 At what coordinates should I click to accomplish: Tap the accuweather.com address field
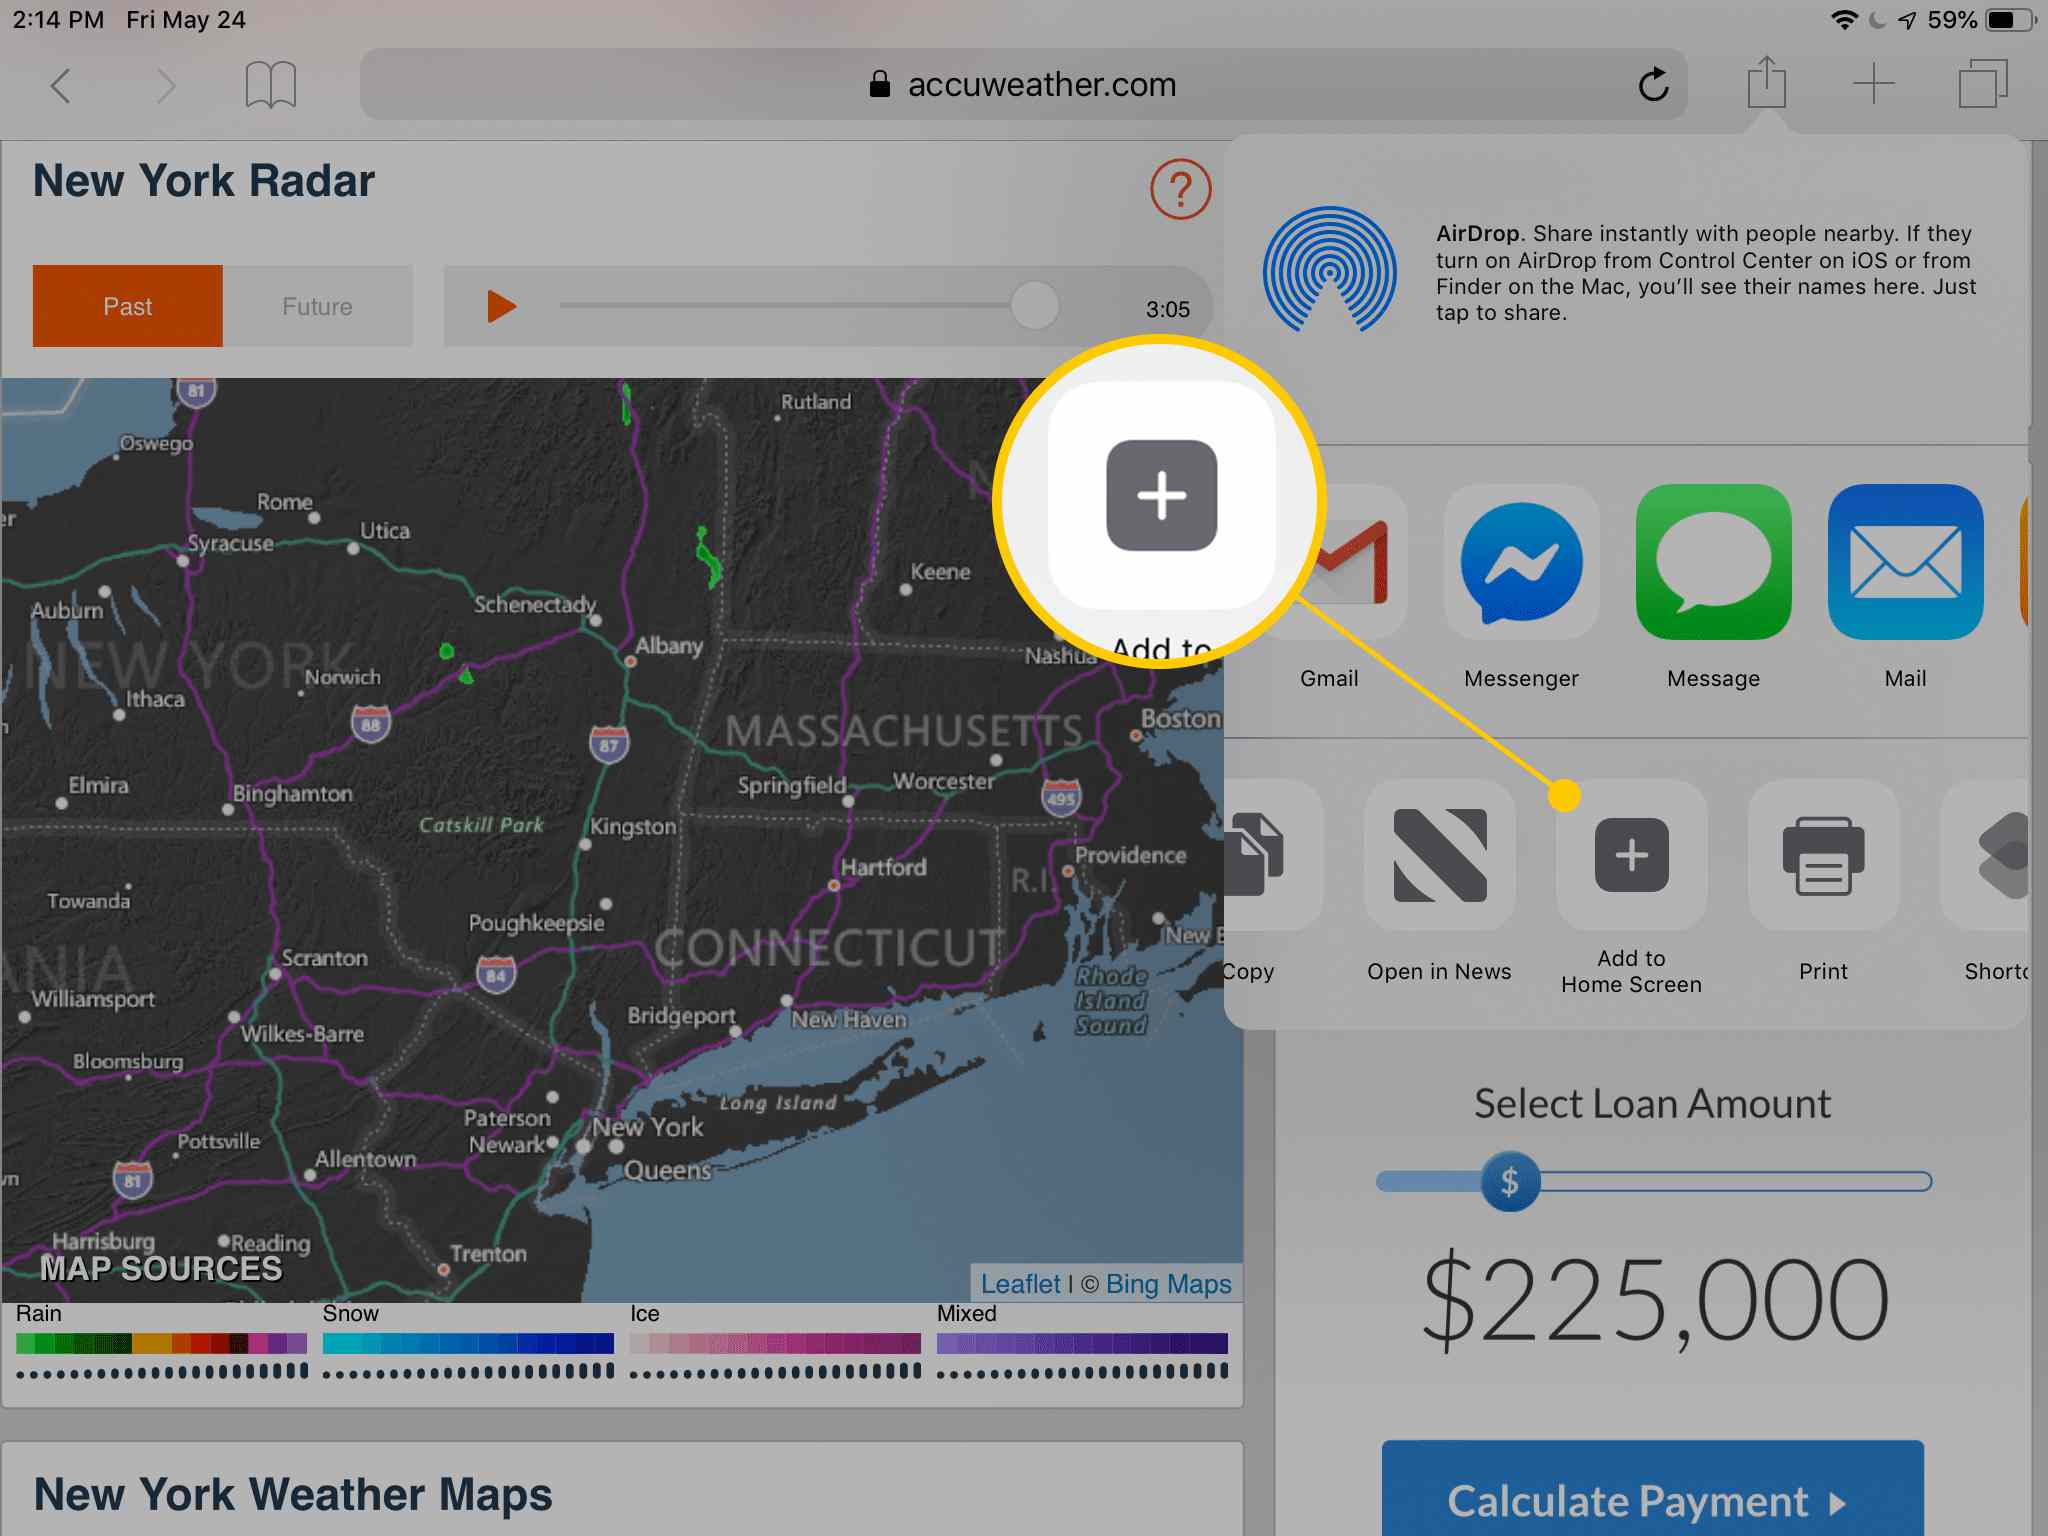point(1023,85)
